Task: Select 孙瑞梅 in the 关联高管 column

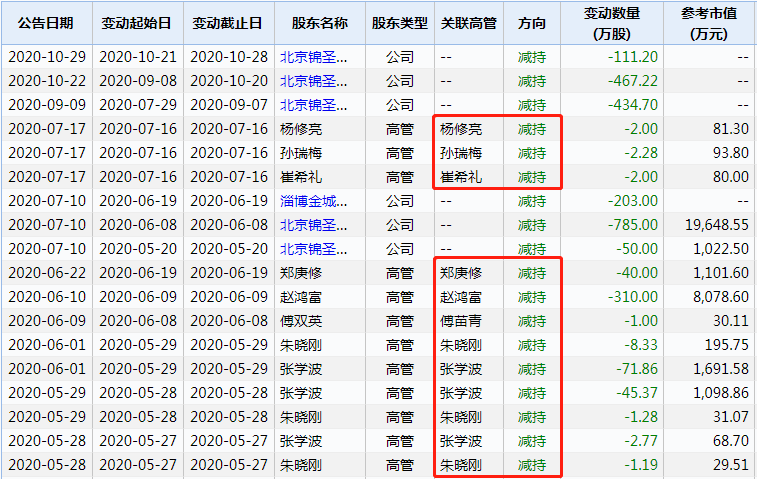Action: (461, 153)
